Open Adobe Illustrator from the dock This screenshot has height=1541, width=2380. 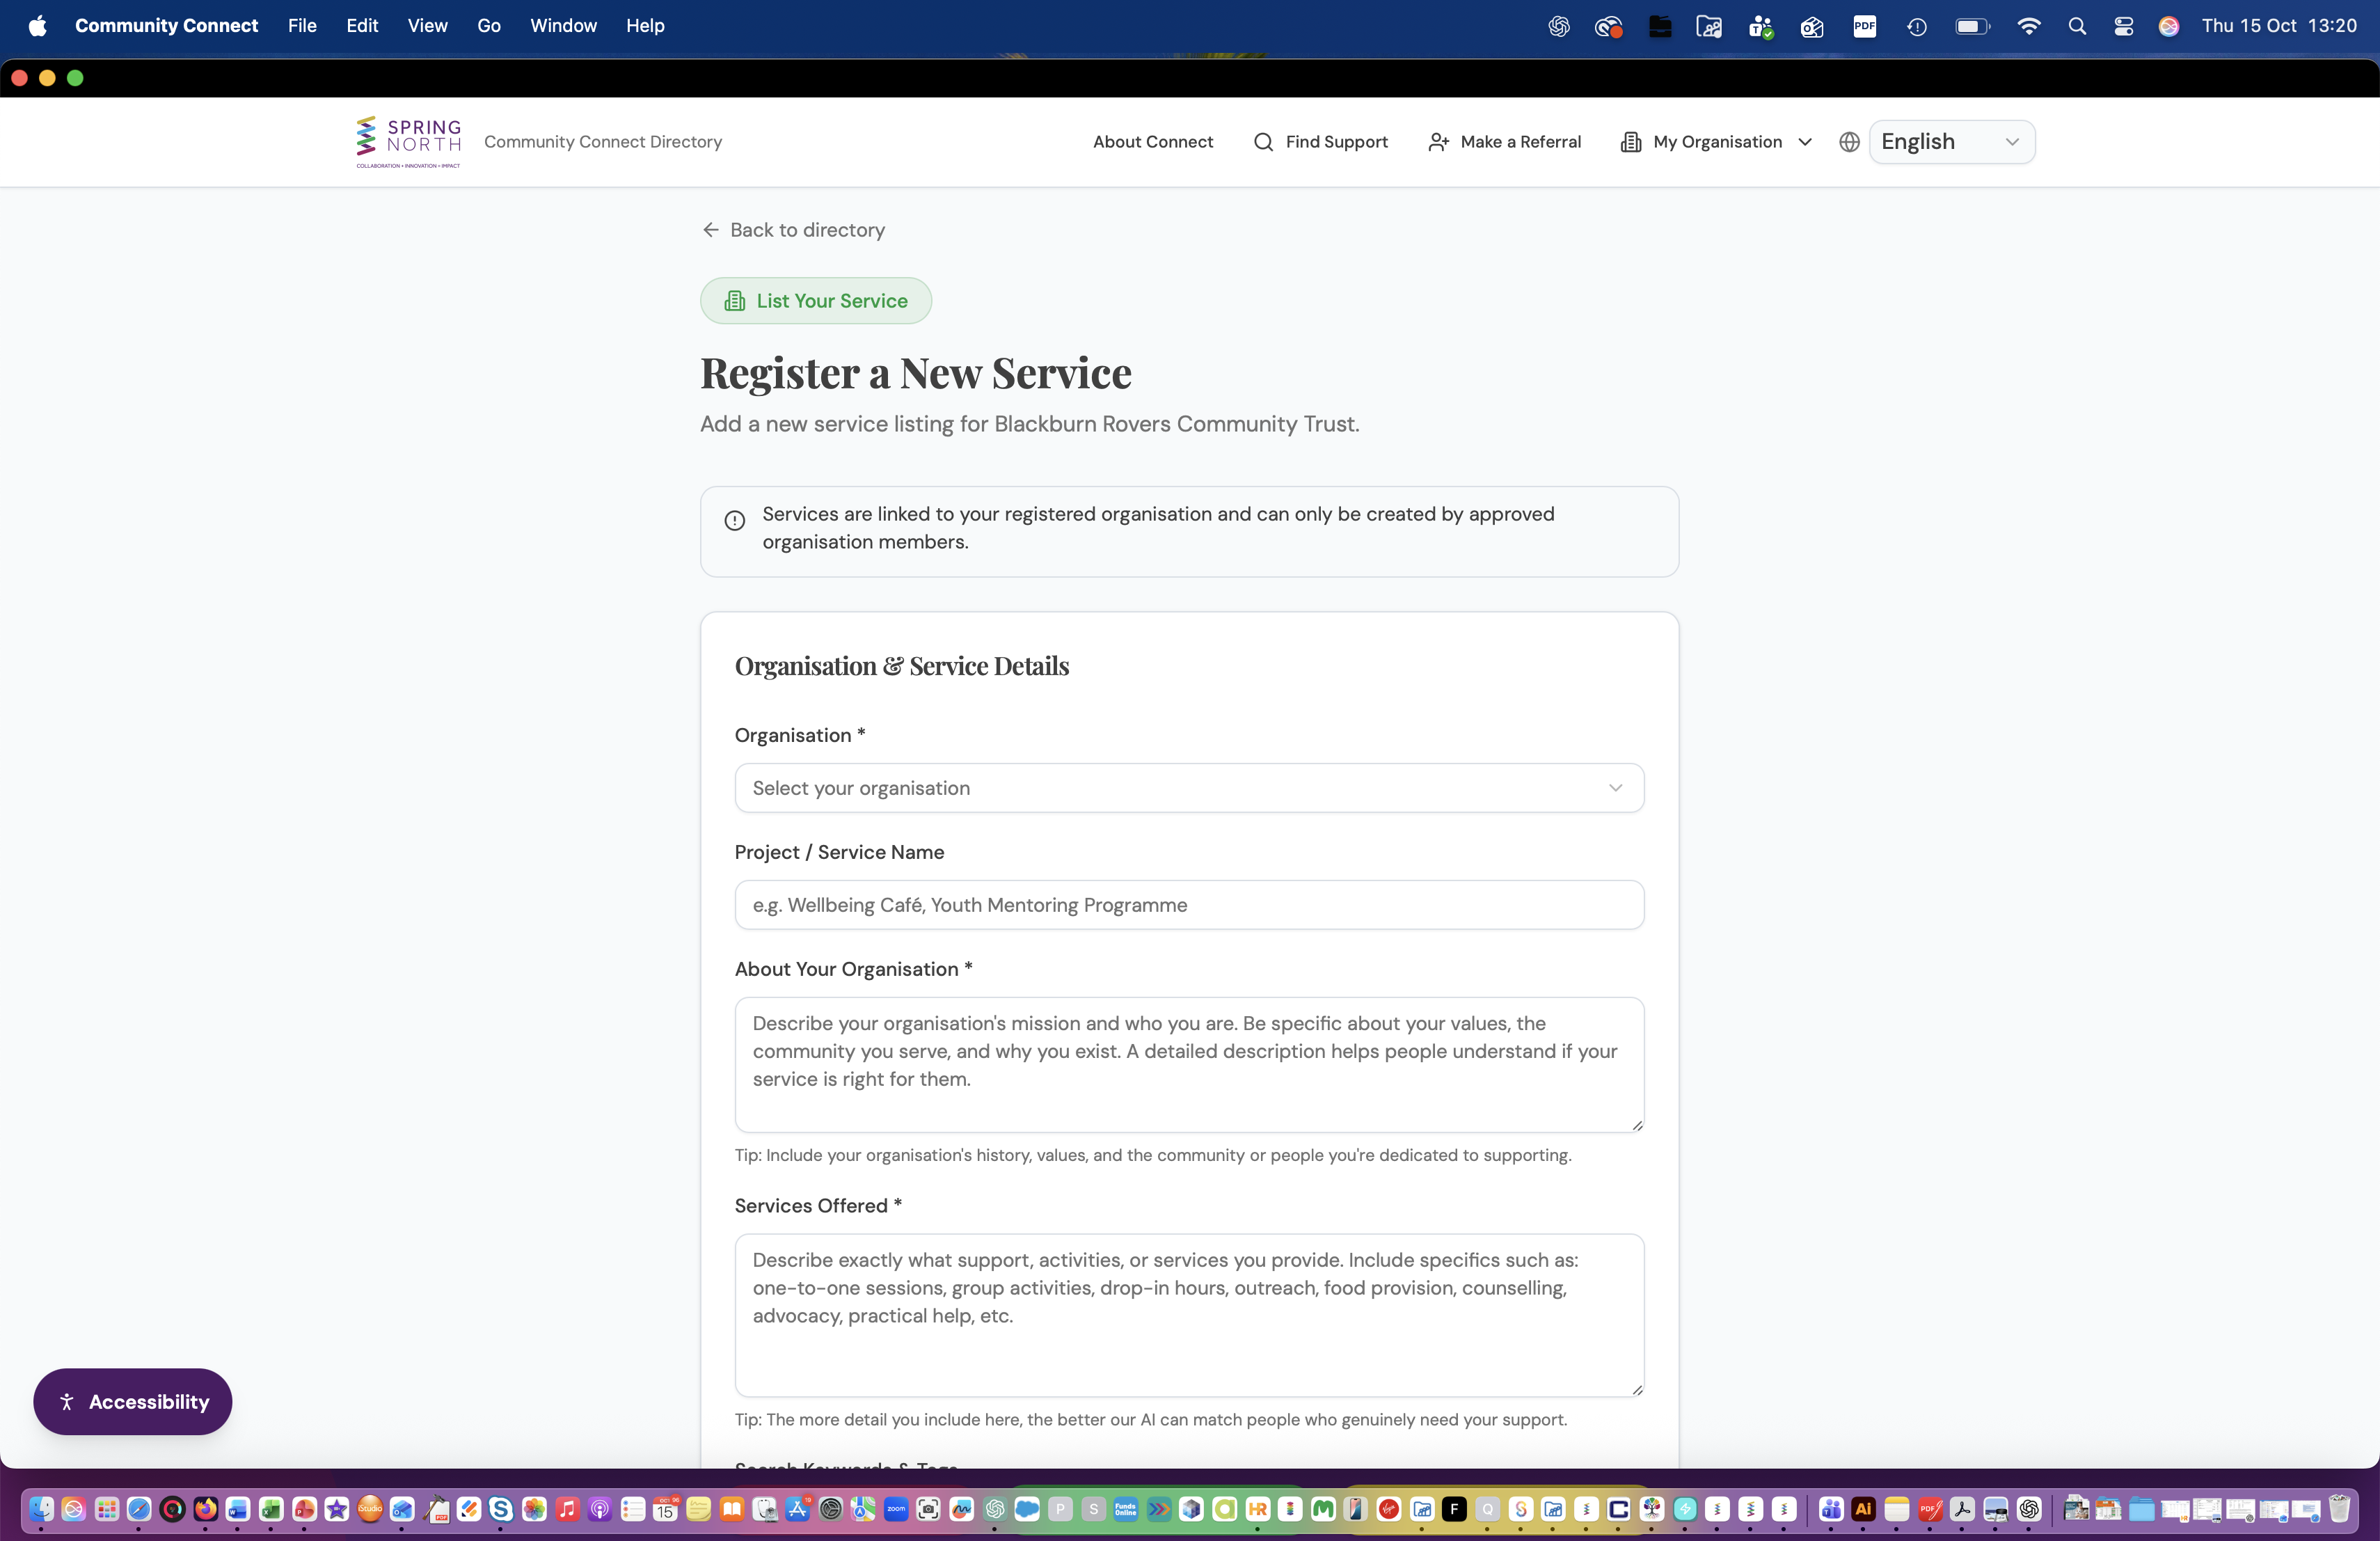[1863, 1509]
